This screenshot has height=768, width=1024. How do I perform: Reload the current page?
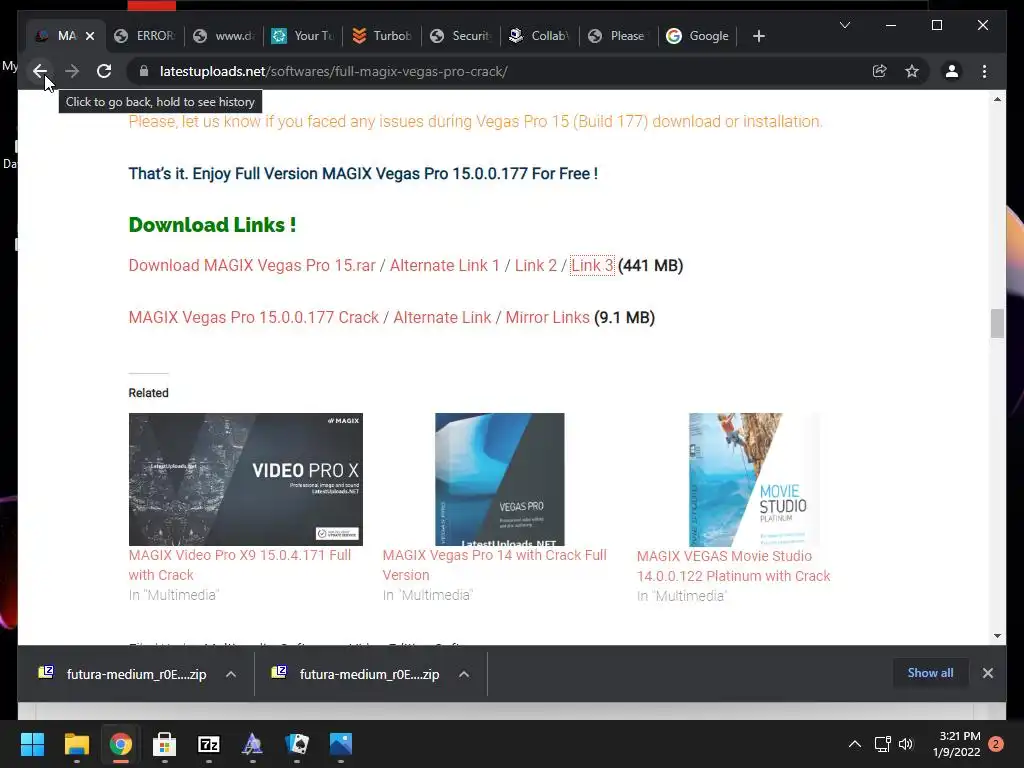tap(104, 71)
